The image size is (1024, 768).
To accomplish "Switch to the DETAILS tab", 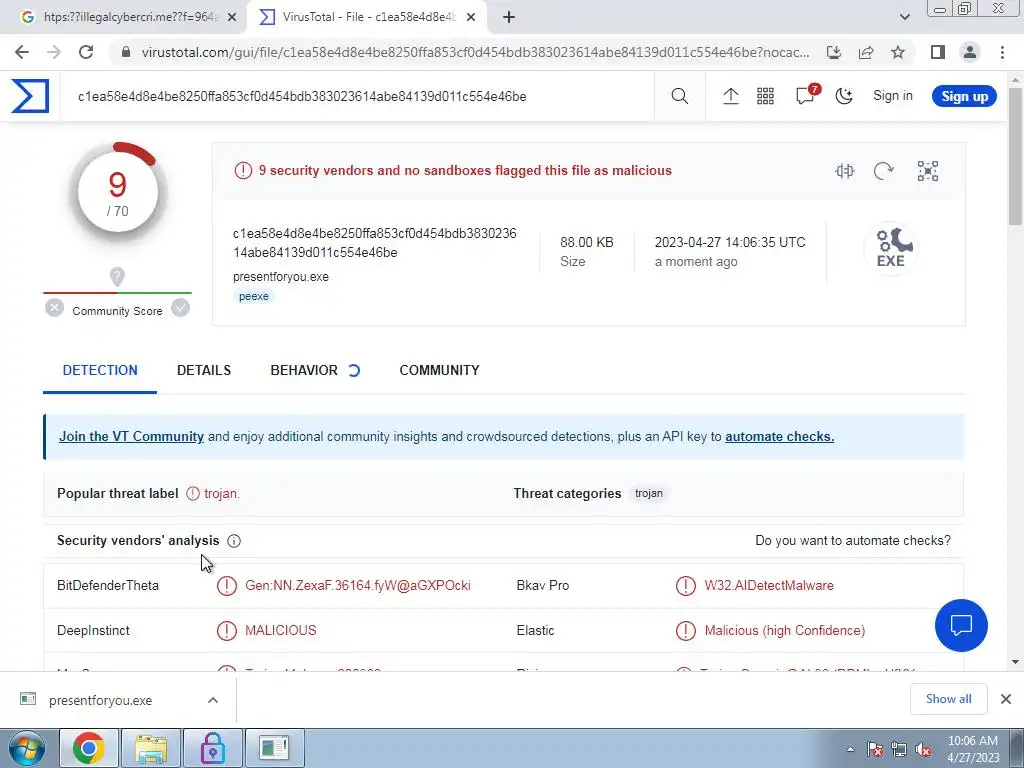I will [x=204, y=370].
